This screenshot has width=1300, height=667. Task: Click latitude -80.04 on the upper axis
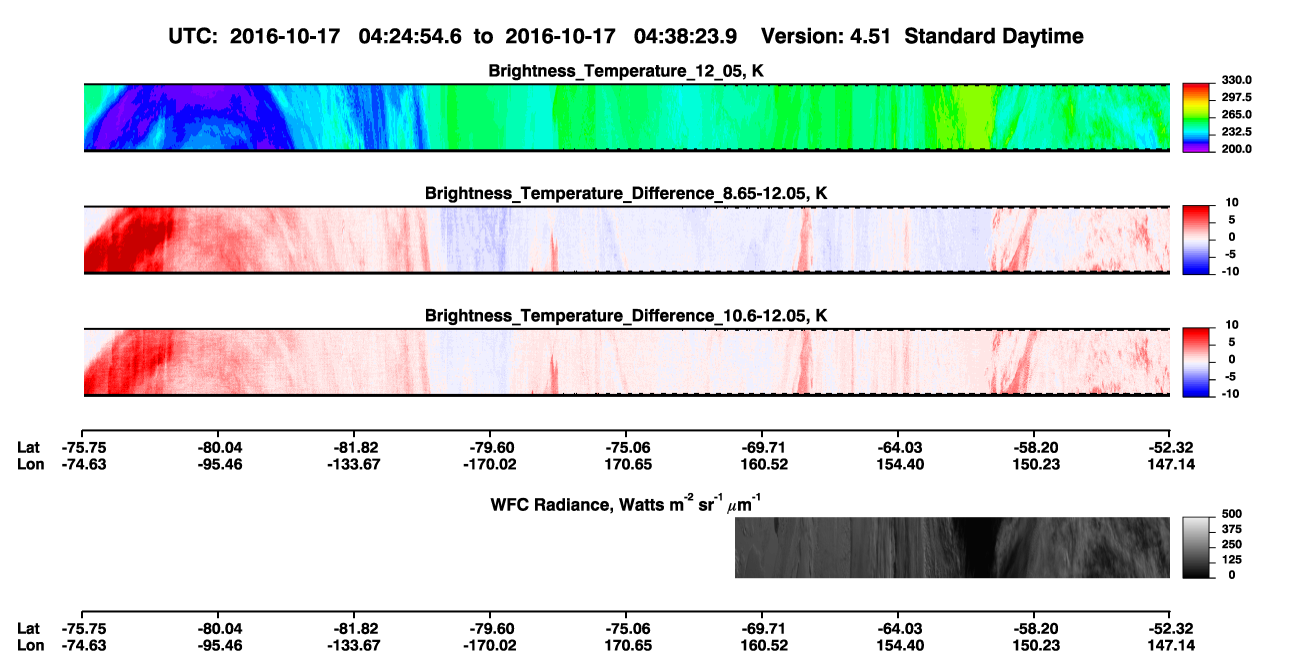(217, 447)
